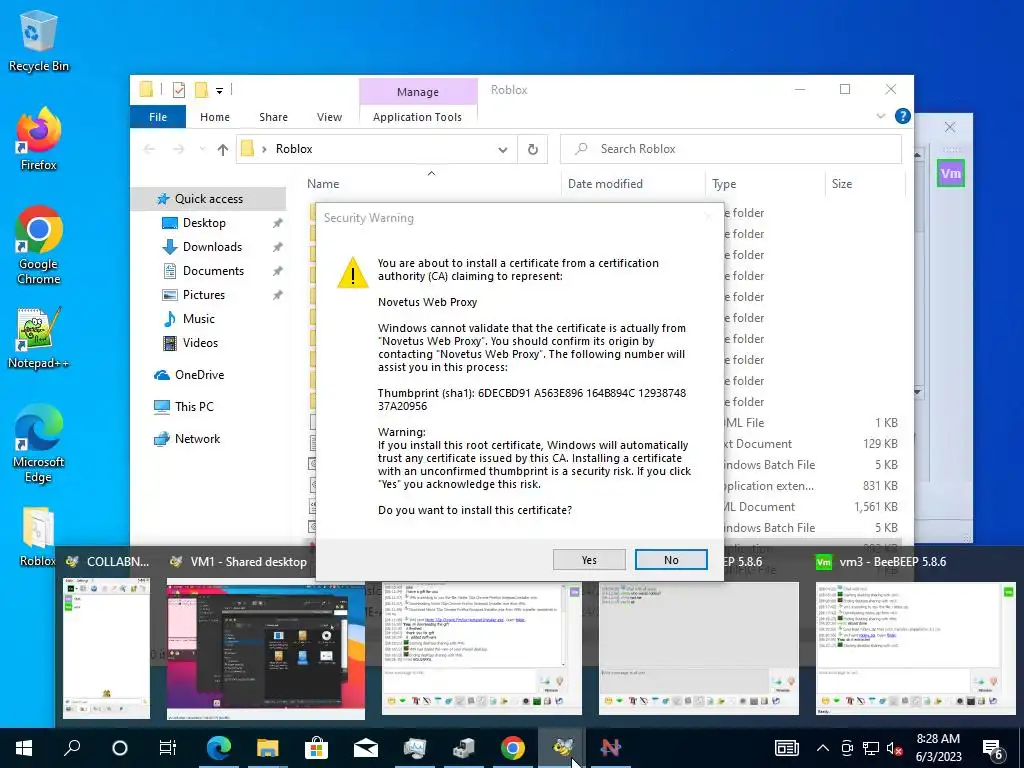Image resolution: width=1024 pixels, height=768 pixels.
Task: Open the network tray icon
Action: coord(871,748)
